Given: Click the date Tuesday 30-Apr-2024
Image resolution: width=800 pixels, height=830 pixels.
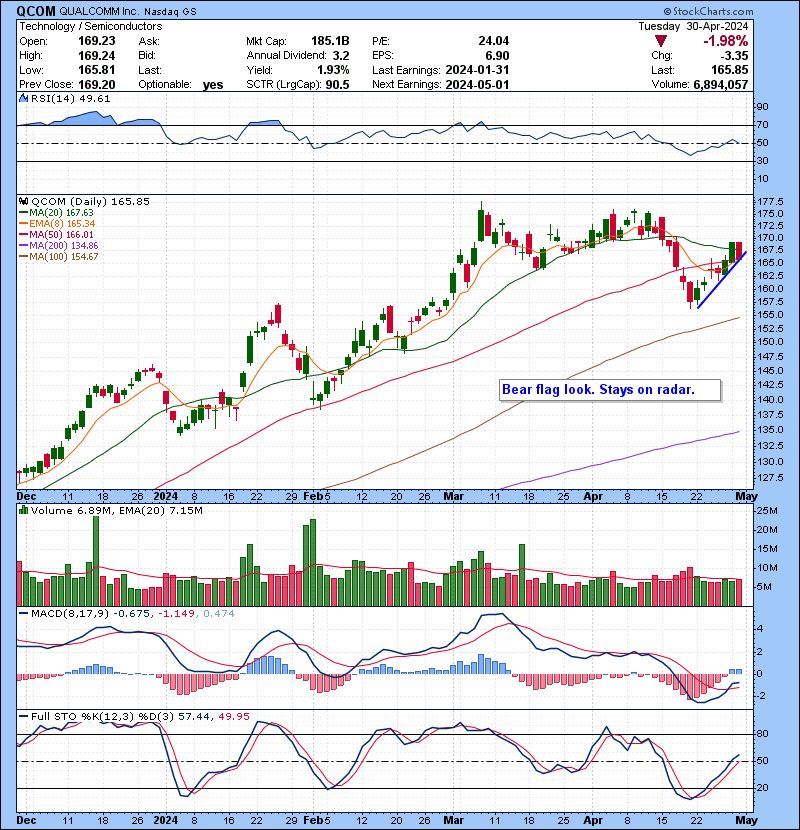Looking at the screenshot, I should point(693,26).
